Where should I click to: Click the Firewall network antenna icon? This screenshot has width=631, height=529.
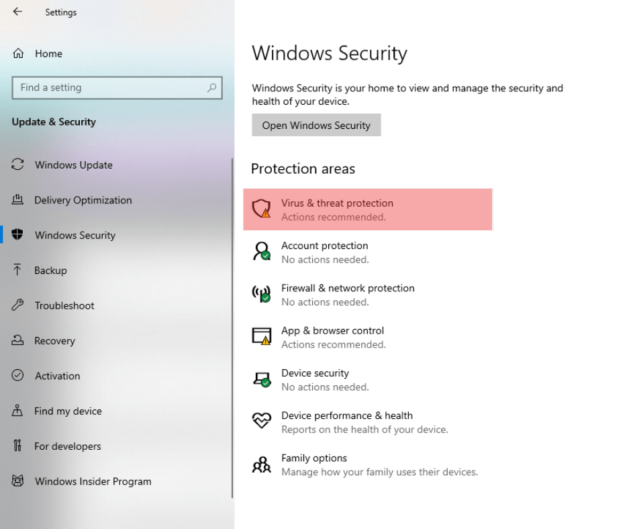pos(261,294)
